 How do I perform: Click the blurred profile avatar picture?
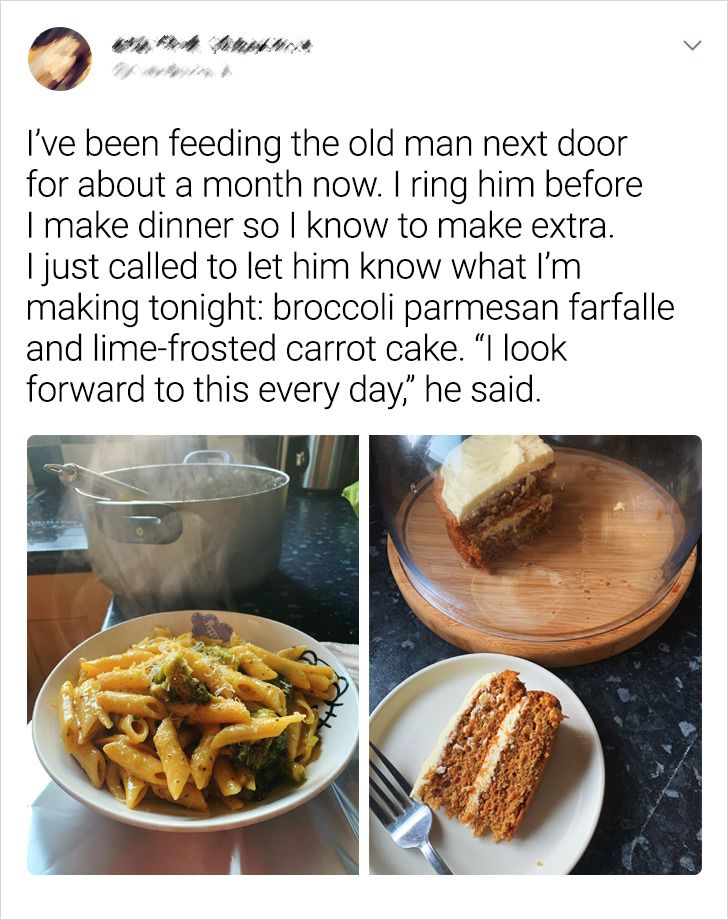(60, 59)
